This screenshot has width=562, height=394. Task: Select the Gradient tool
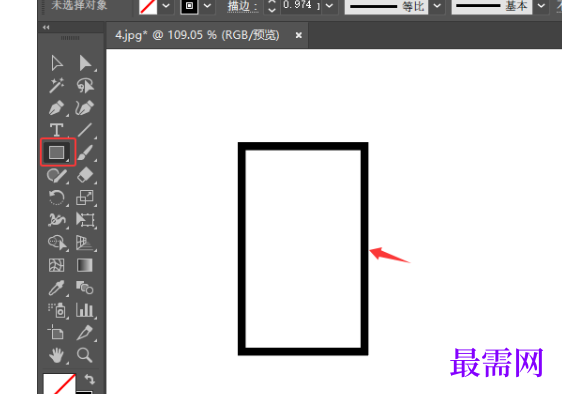[x=85, y=265]
